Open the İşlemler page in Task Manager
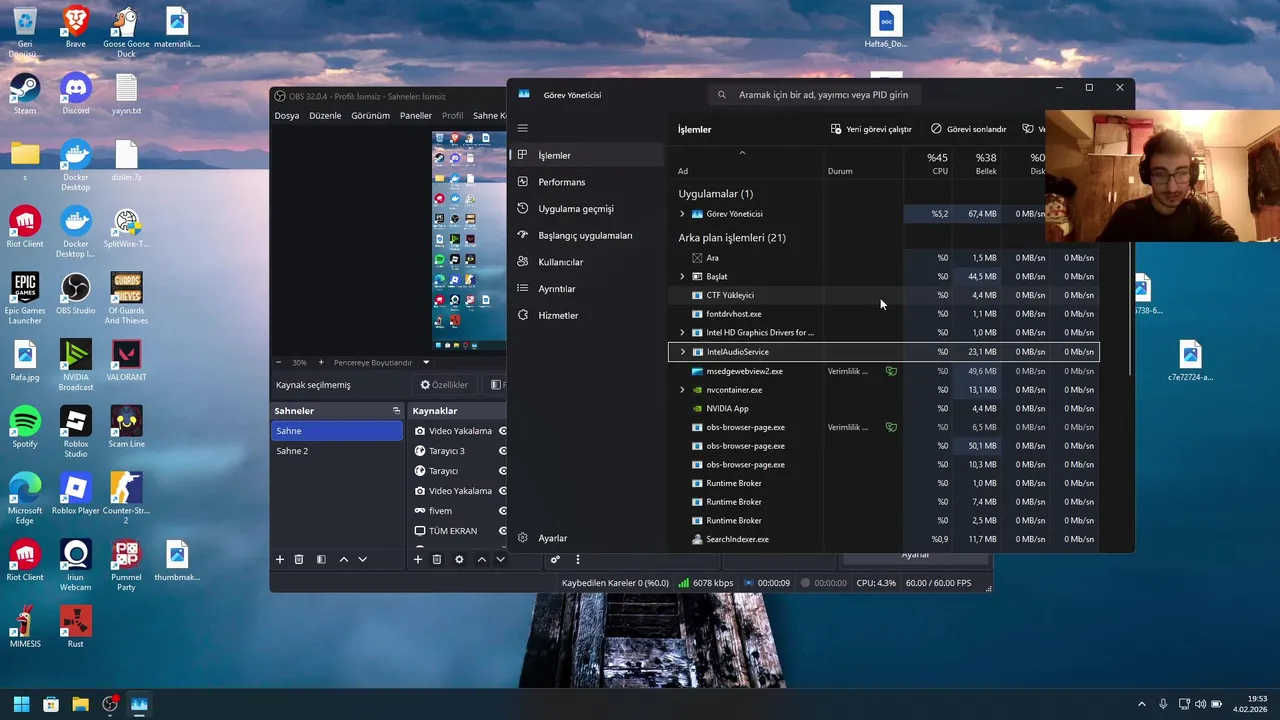Image resolution: width=1280 pixels, height=720 pixels. click(587, 155)
